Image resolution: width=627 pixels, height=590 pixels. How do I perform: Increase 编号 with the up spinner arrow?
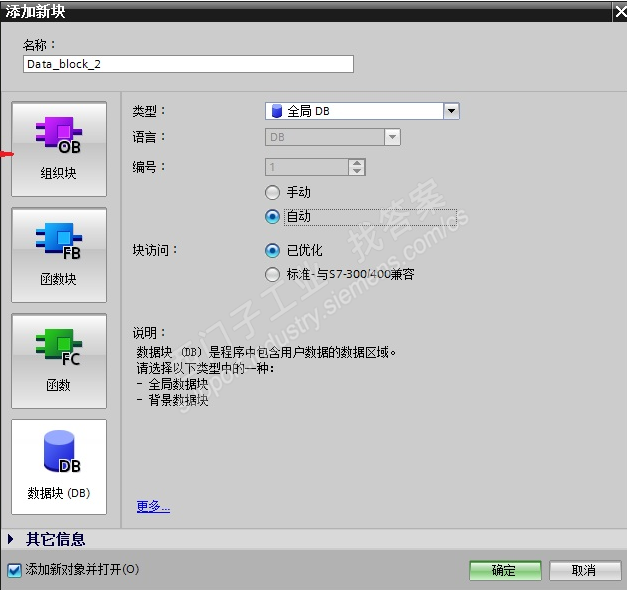click(357, 163)
